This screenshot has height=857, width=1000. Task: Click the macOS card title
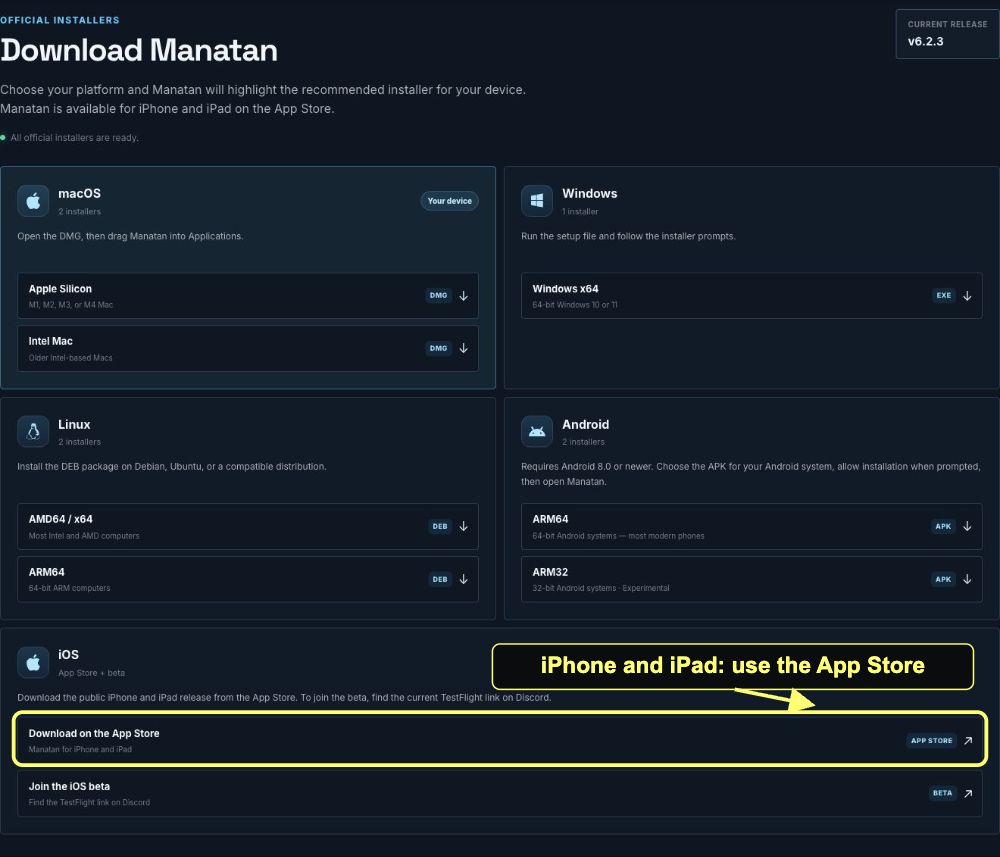[x=79, y=193]
